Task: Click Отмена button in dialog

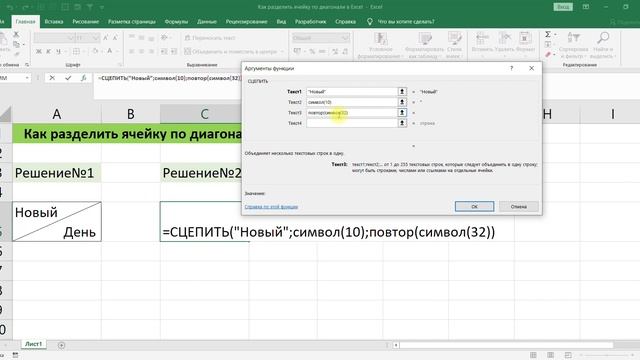Action: click(x=518, y=207)
